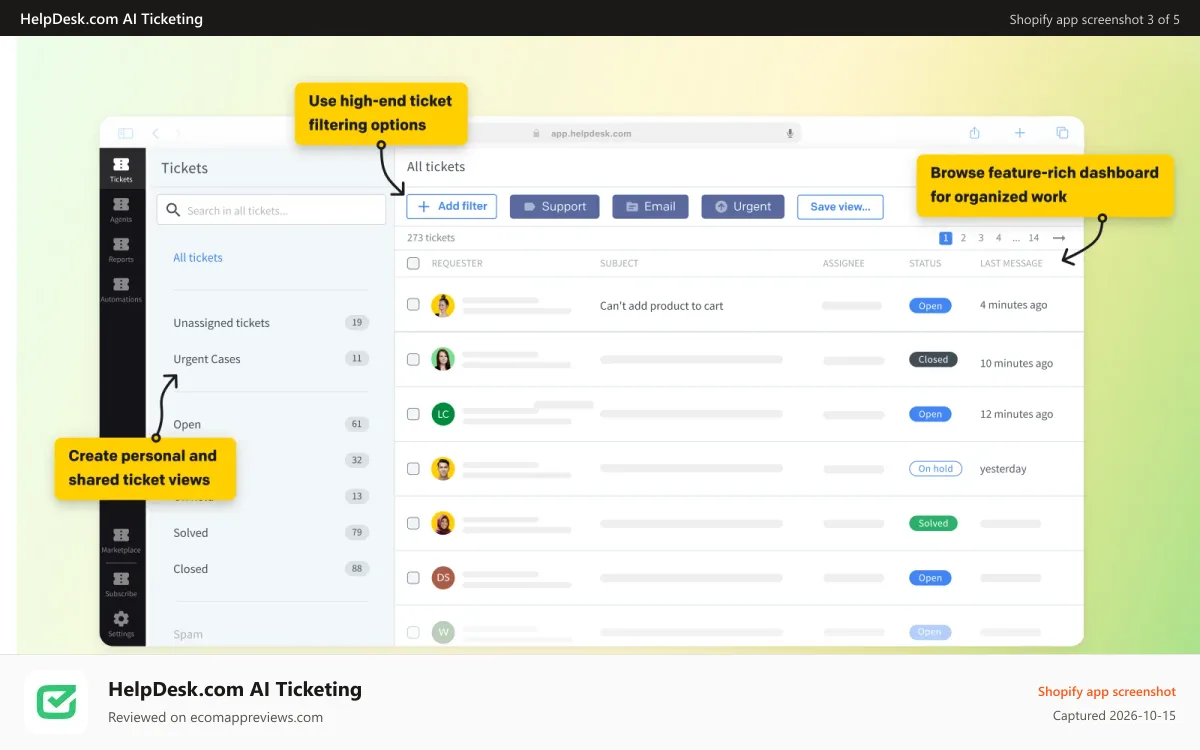Show browser tab overview icon
This screenshot has height=750, width=1200.
tap(1062, 133)
